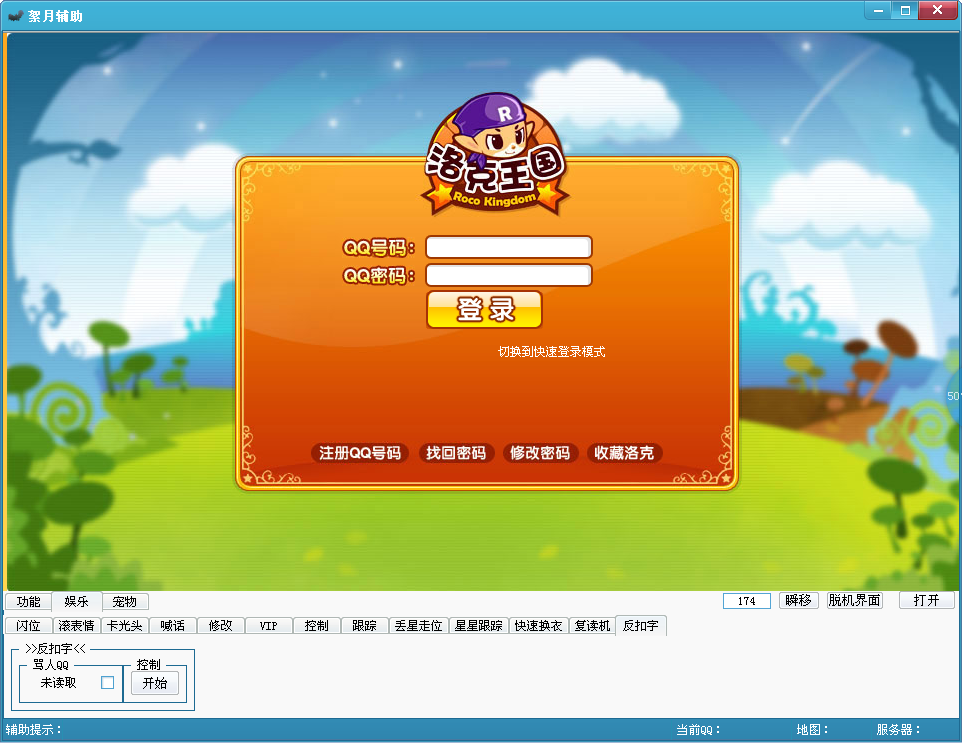Viewport: 962px width, 743px height.
Task: Maximize the 絮月辅助 window
Action: click(x=905, y=10)
